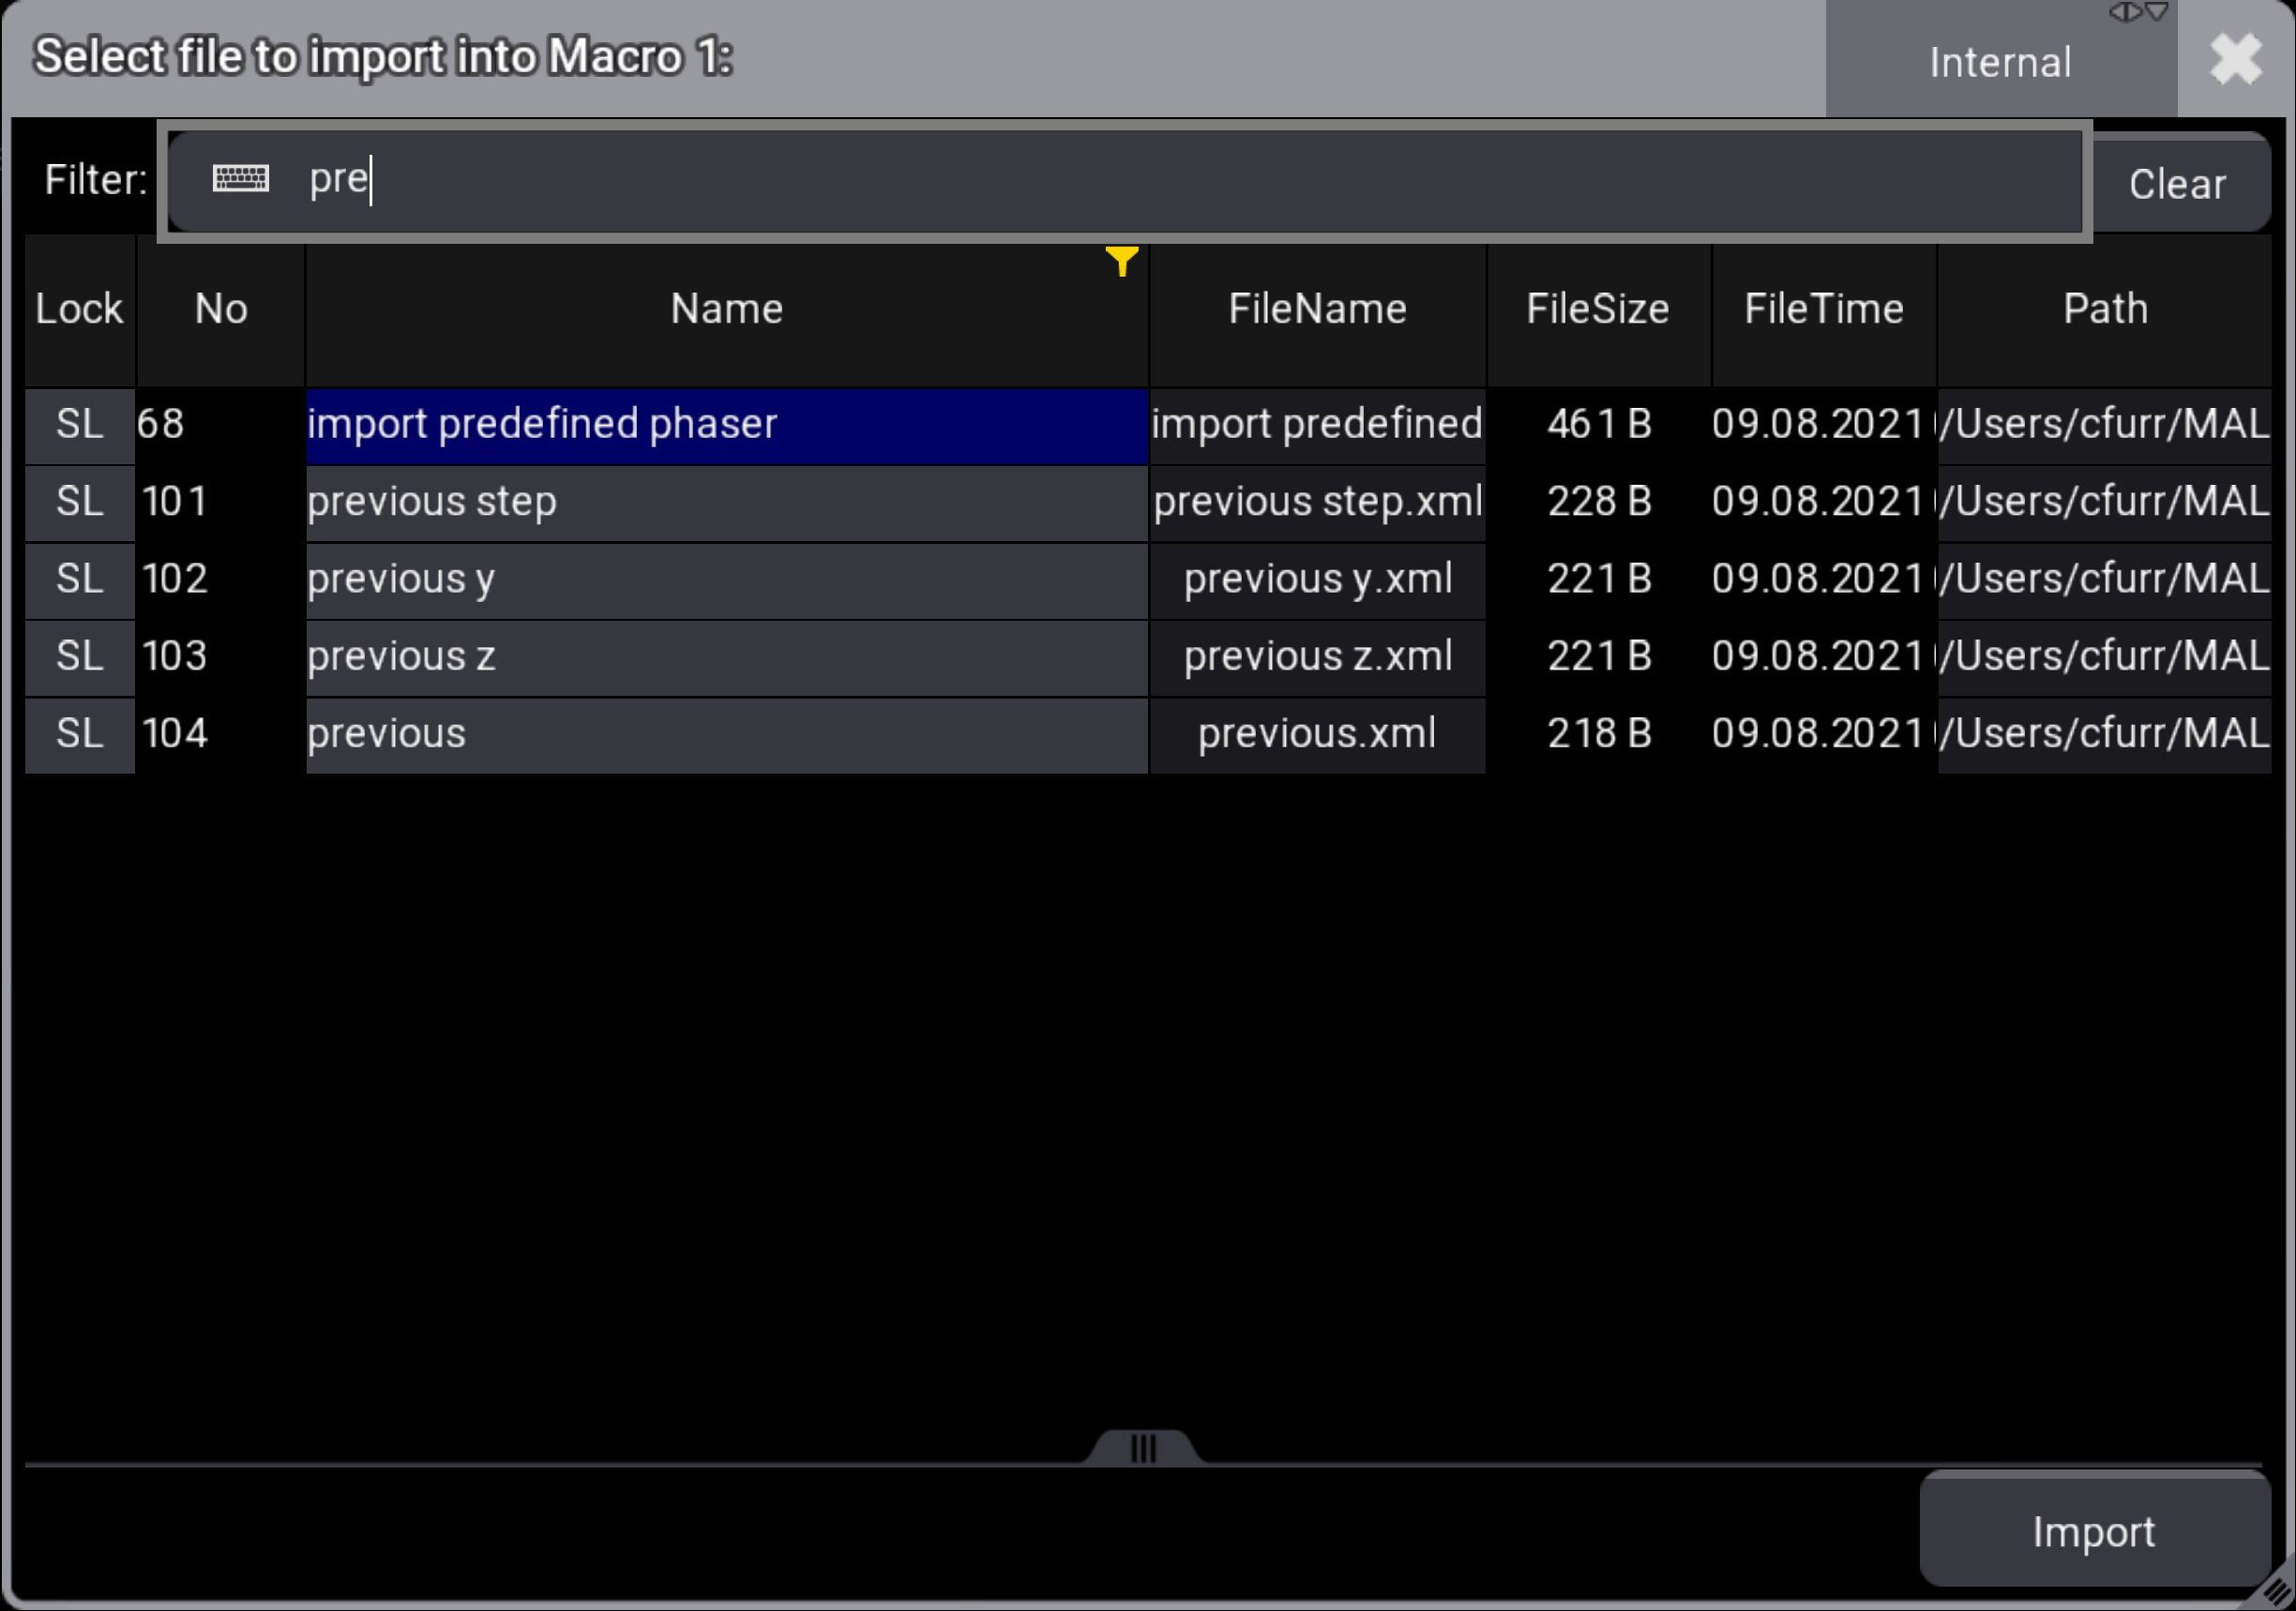The image size is (2296, 1611).
Task: Select the 'previous z' name cell
Action: click(727, 658)
